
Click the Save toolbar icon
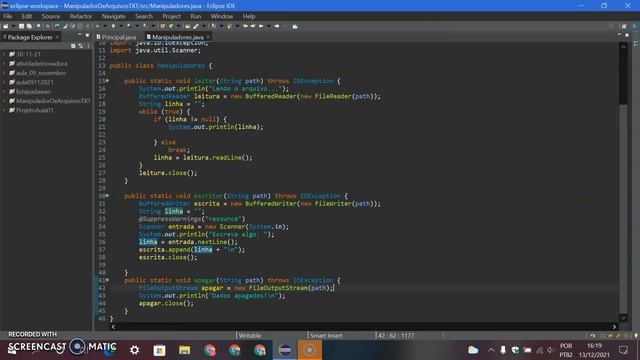click(x=22, y=26)
